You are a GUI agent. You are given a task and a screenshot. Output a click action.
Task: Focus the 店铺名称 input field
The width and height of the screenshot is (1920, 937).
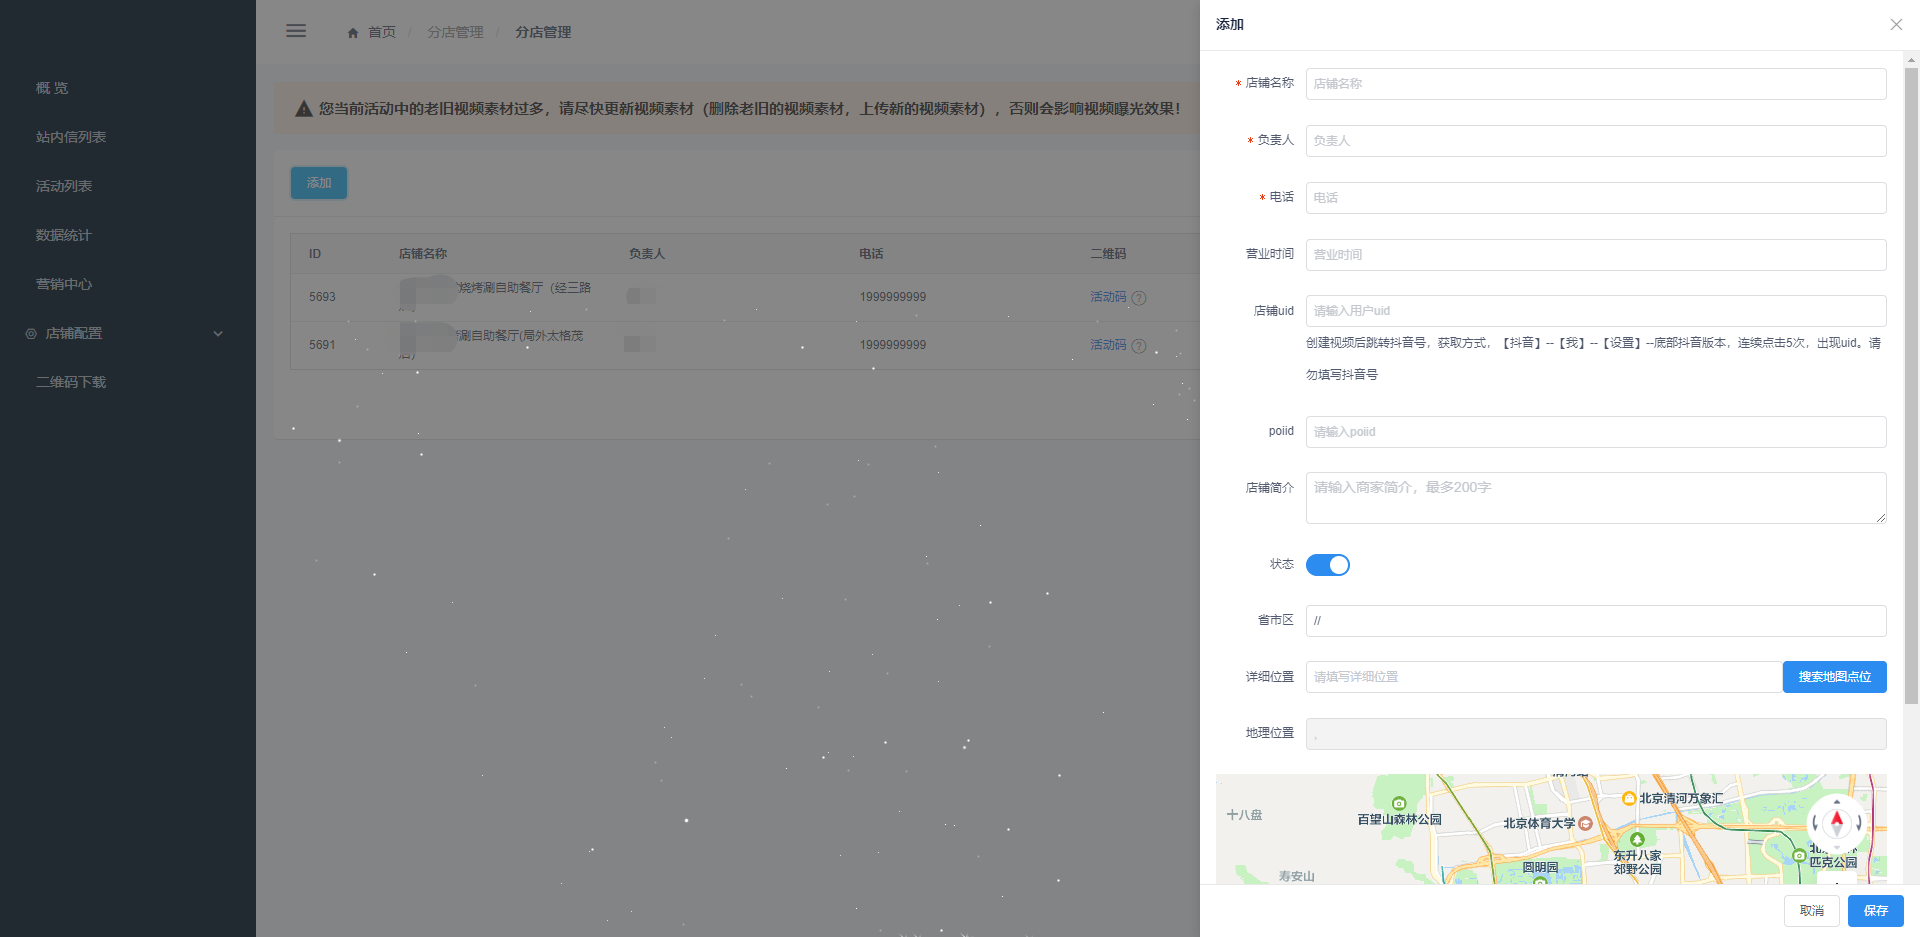1595,84
